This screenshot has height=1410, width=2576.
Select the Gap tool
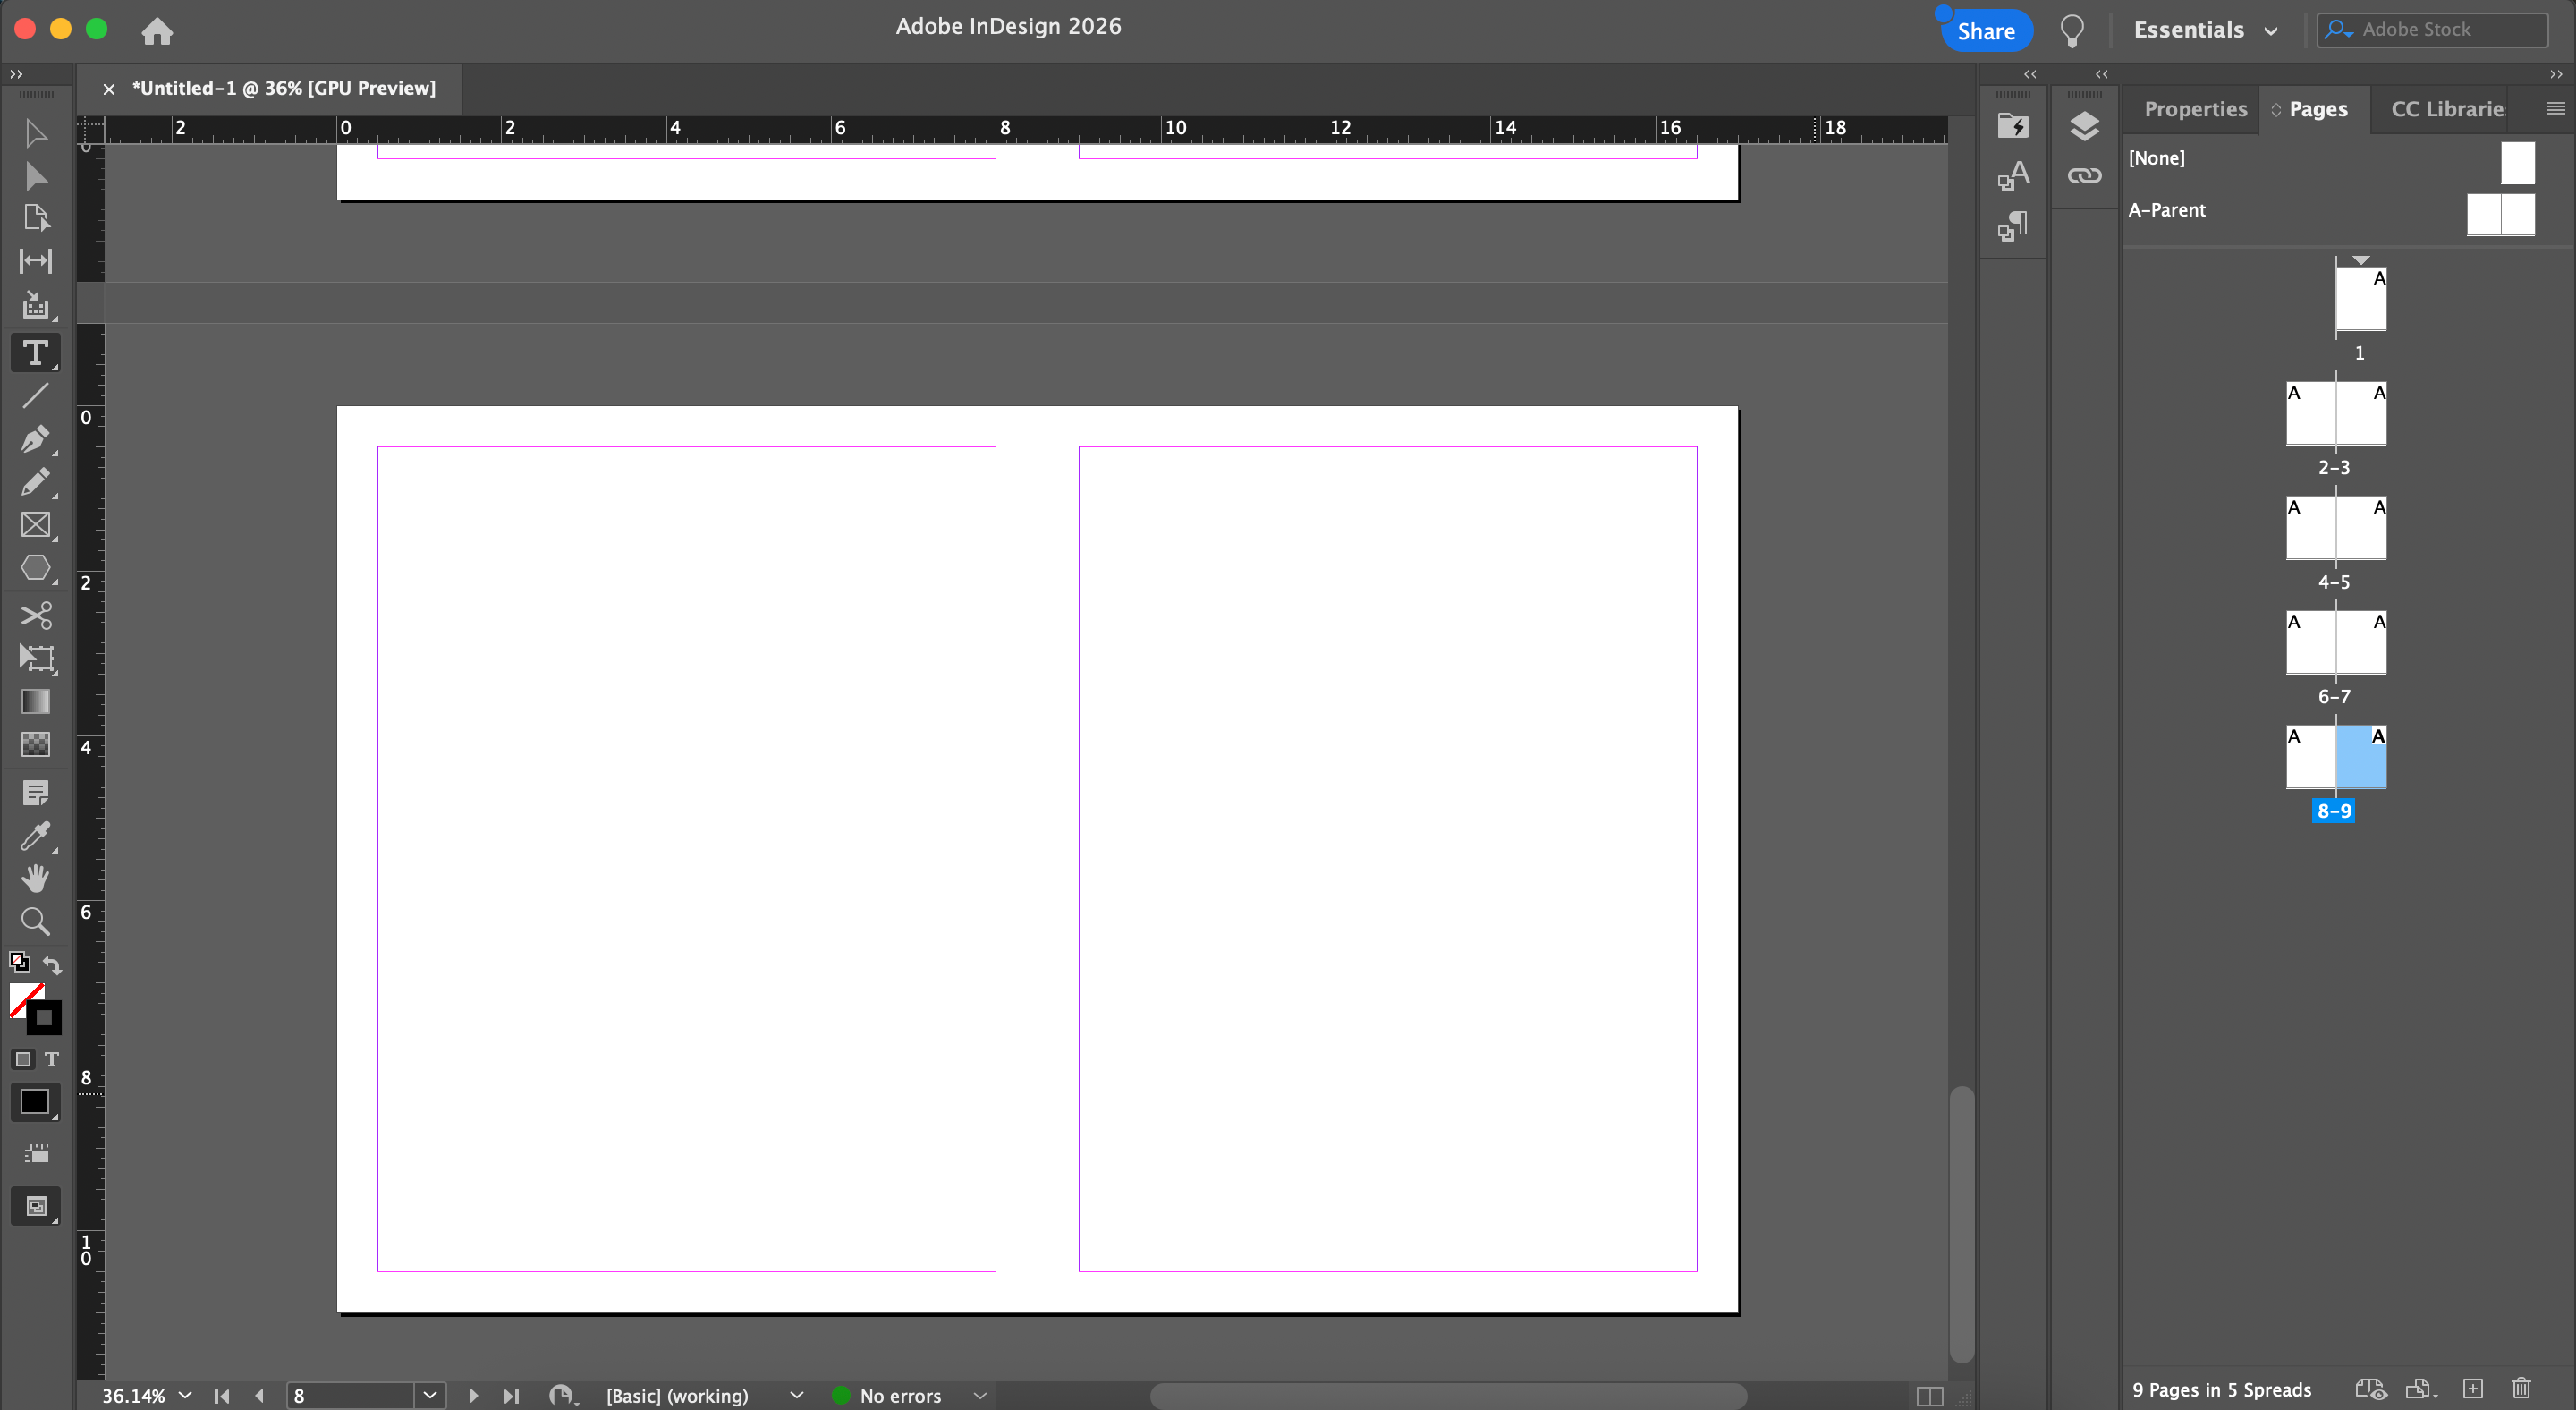point(36,261)
